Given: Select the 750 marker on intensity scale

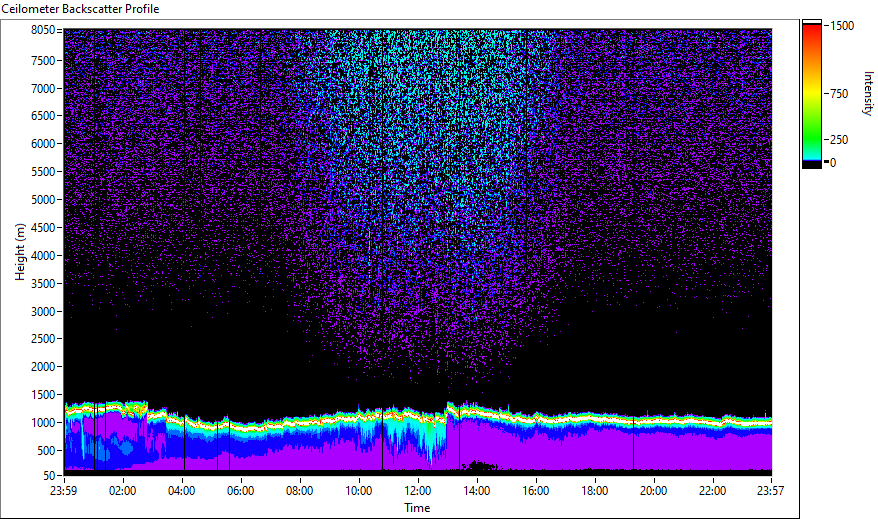Looking at the screenshot, I should (x=839, y=94).
